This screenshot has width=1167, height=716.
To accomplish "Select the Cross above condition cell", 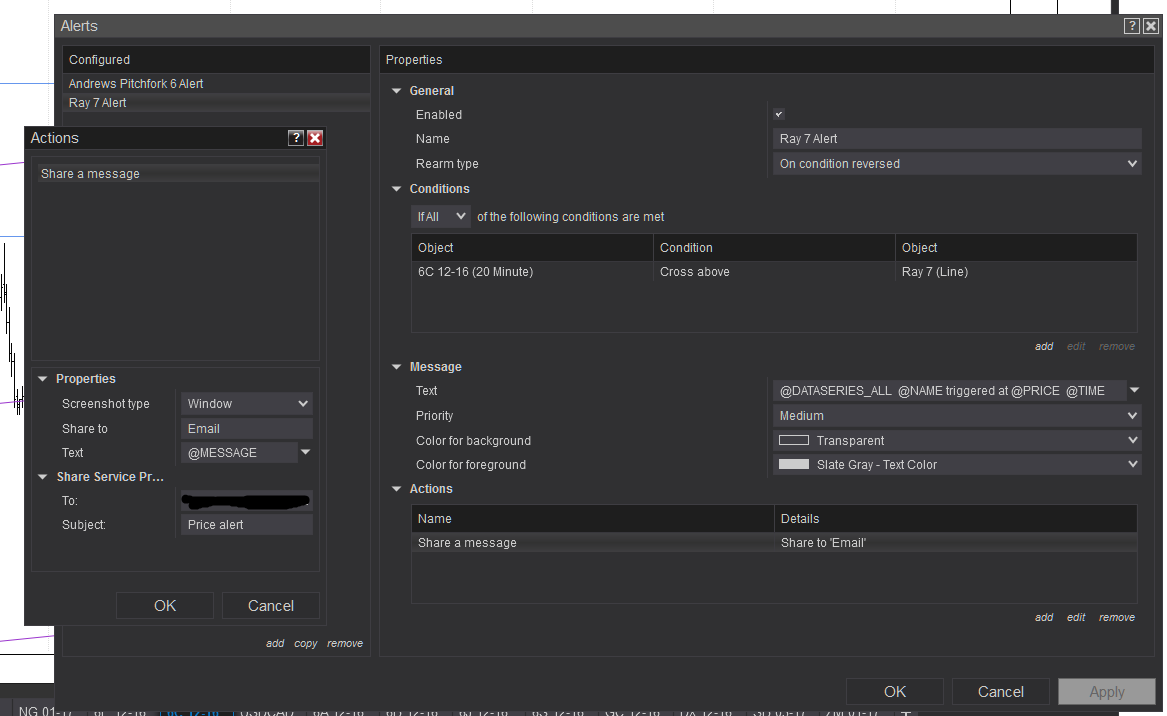I will pos(774,272).
